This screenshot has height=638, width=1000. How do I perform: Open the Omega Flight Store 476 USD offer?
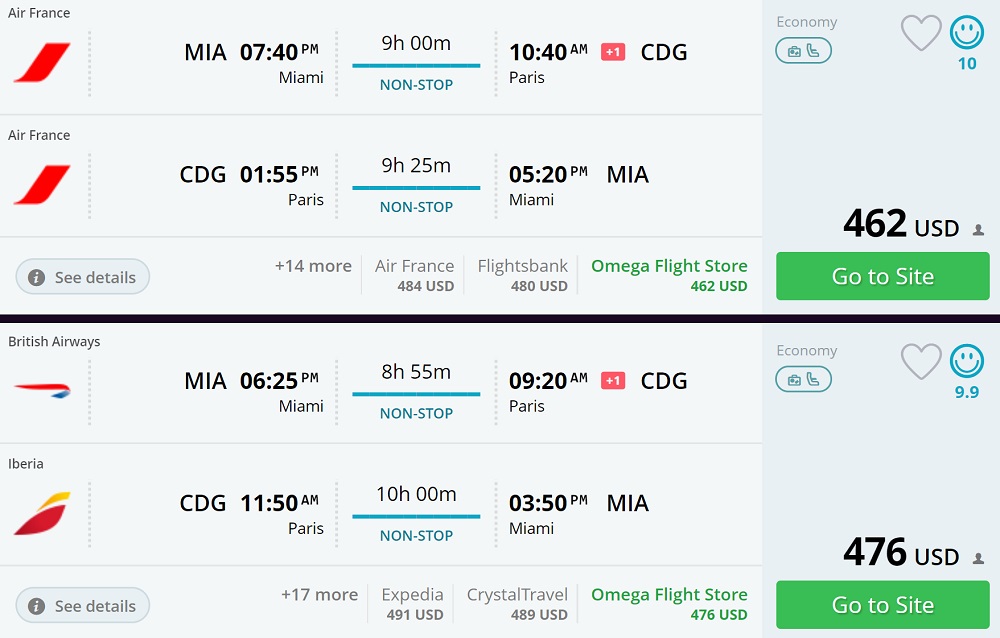pos(669,604)
